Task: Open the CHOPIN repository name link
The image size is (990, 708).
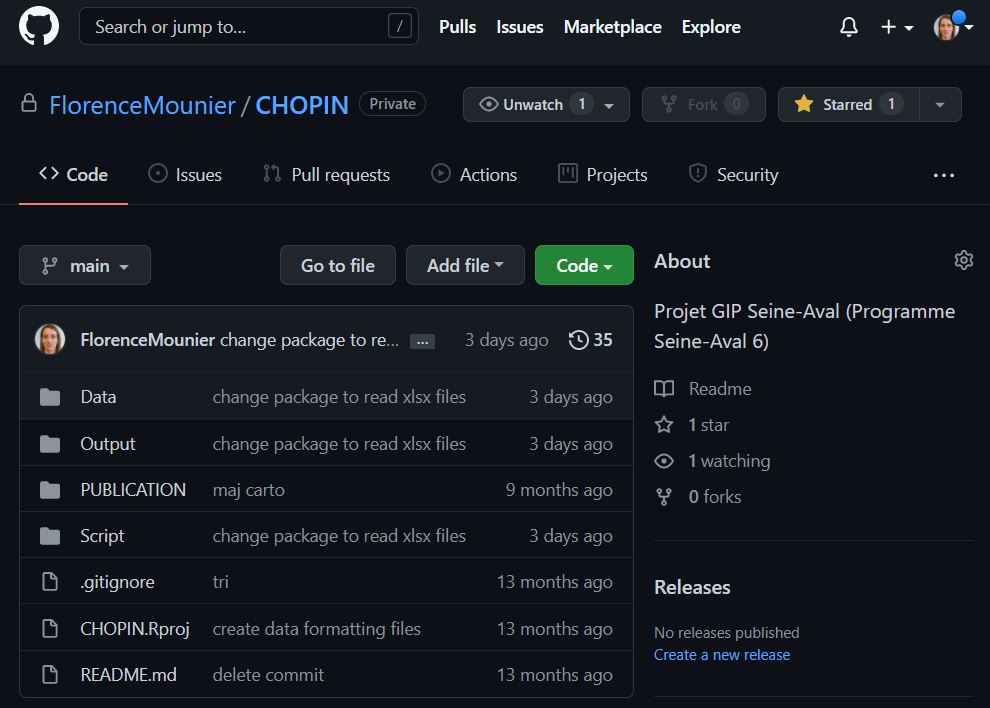Action: (x=302, y=105)
